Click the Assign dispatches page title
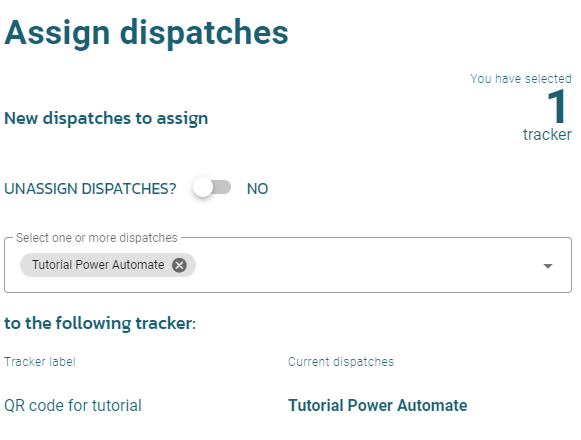The image size is (581, 440). tap(146, 33)
